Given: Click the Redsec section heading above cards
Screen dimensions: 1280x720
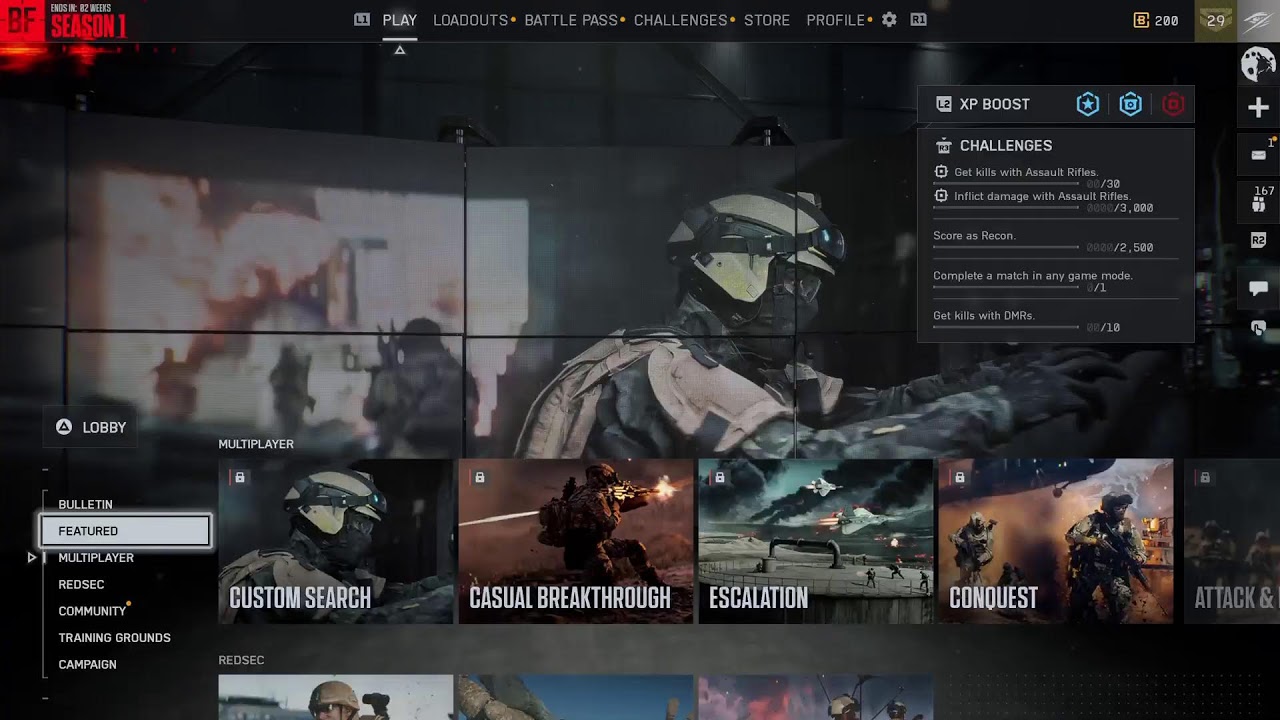Looking at the screenshot, I should (x=241, y=660).
